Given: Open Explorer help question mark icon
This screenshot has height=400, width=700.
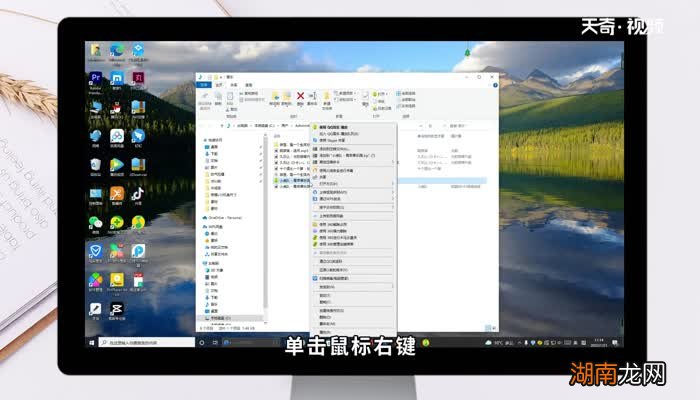Looking at the screenshot, I should 495,85.
